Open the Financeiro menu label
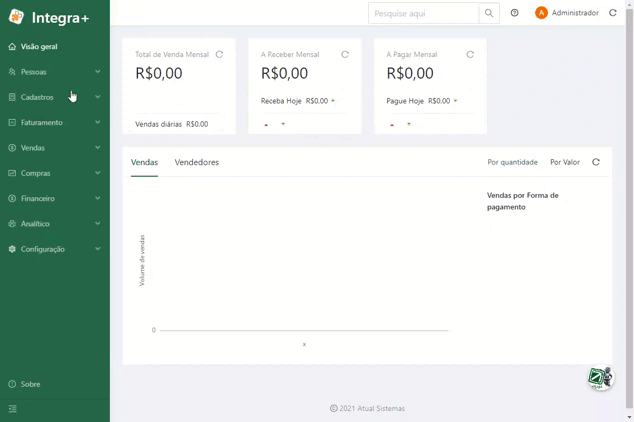 [x=38, y=198]
